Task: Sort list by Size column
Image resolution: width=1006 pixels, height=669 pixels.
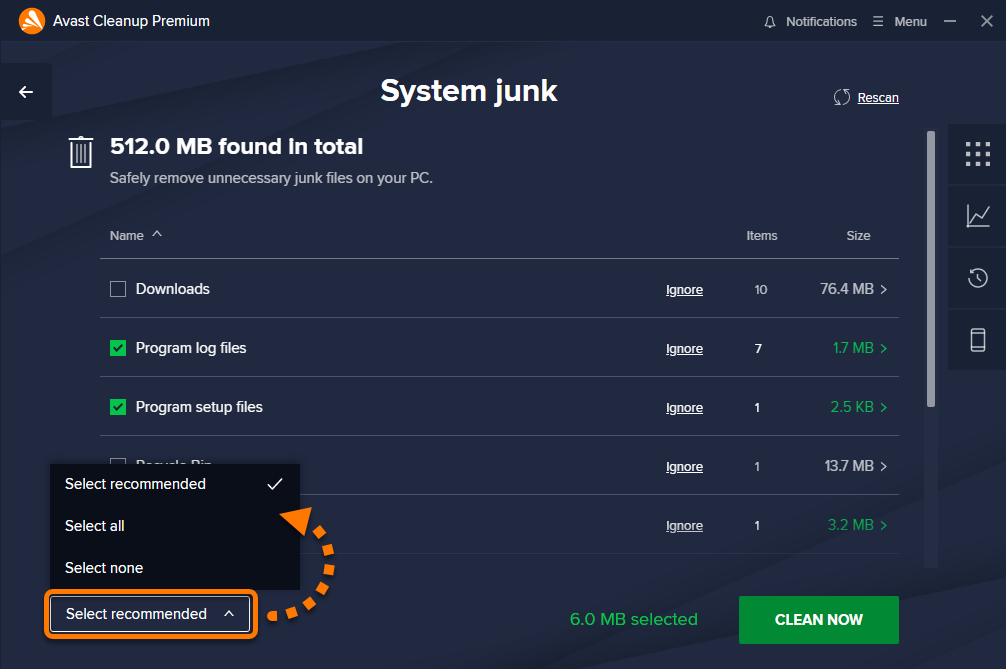Action: [x=858, y=236]
